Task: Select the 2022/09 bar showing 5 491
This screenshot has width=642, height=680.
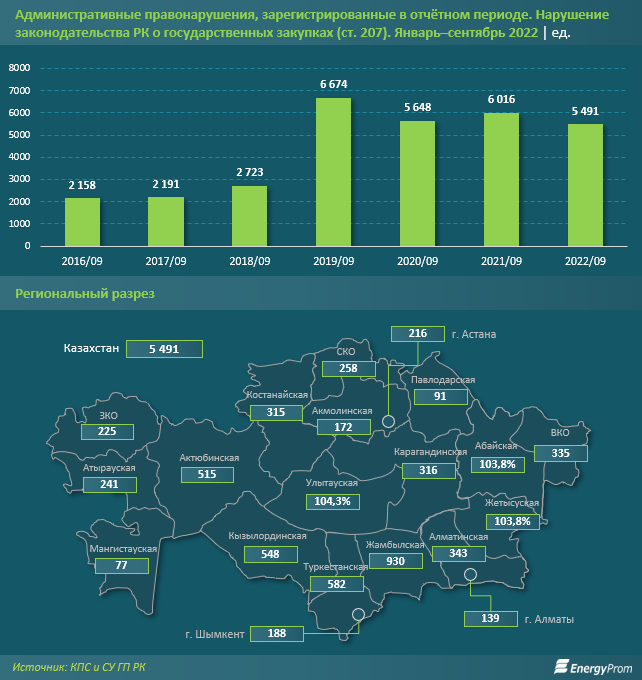Action: 585,185
